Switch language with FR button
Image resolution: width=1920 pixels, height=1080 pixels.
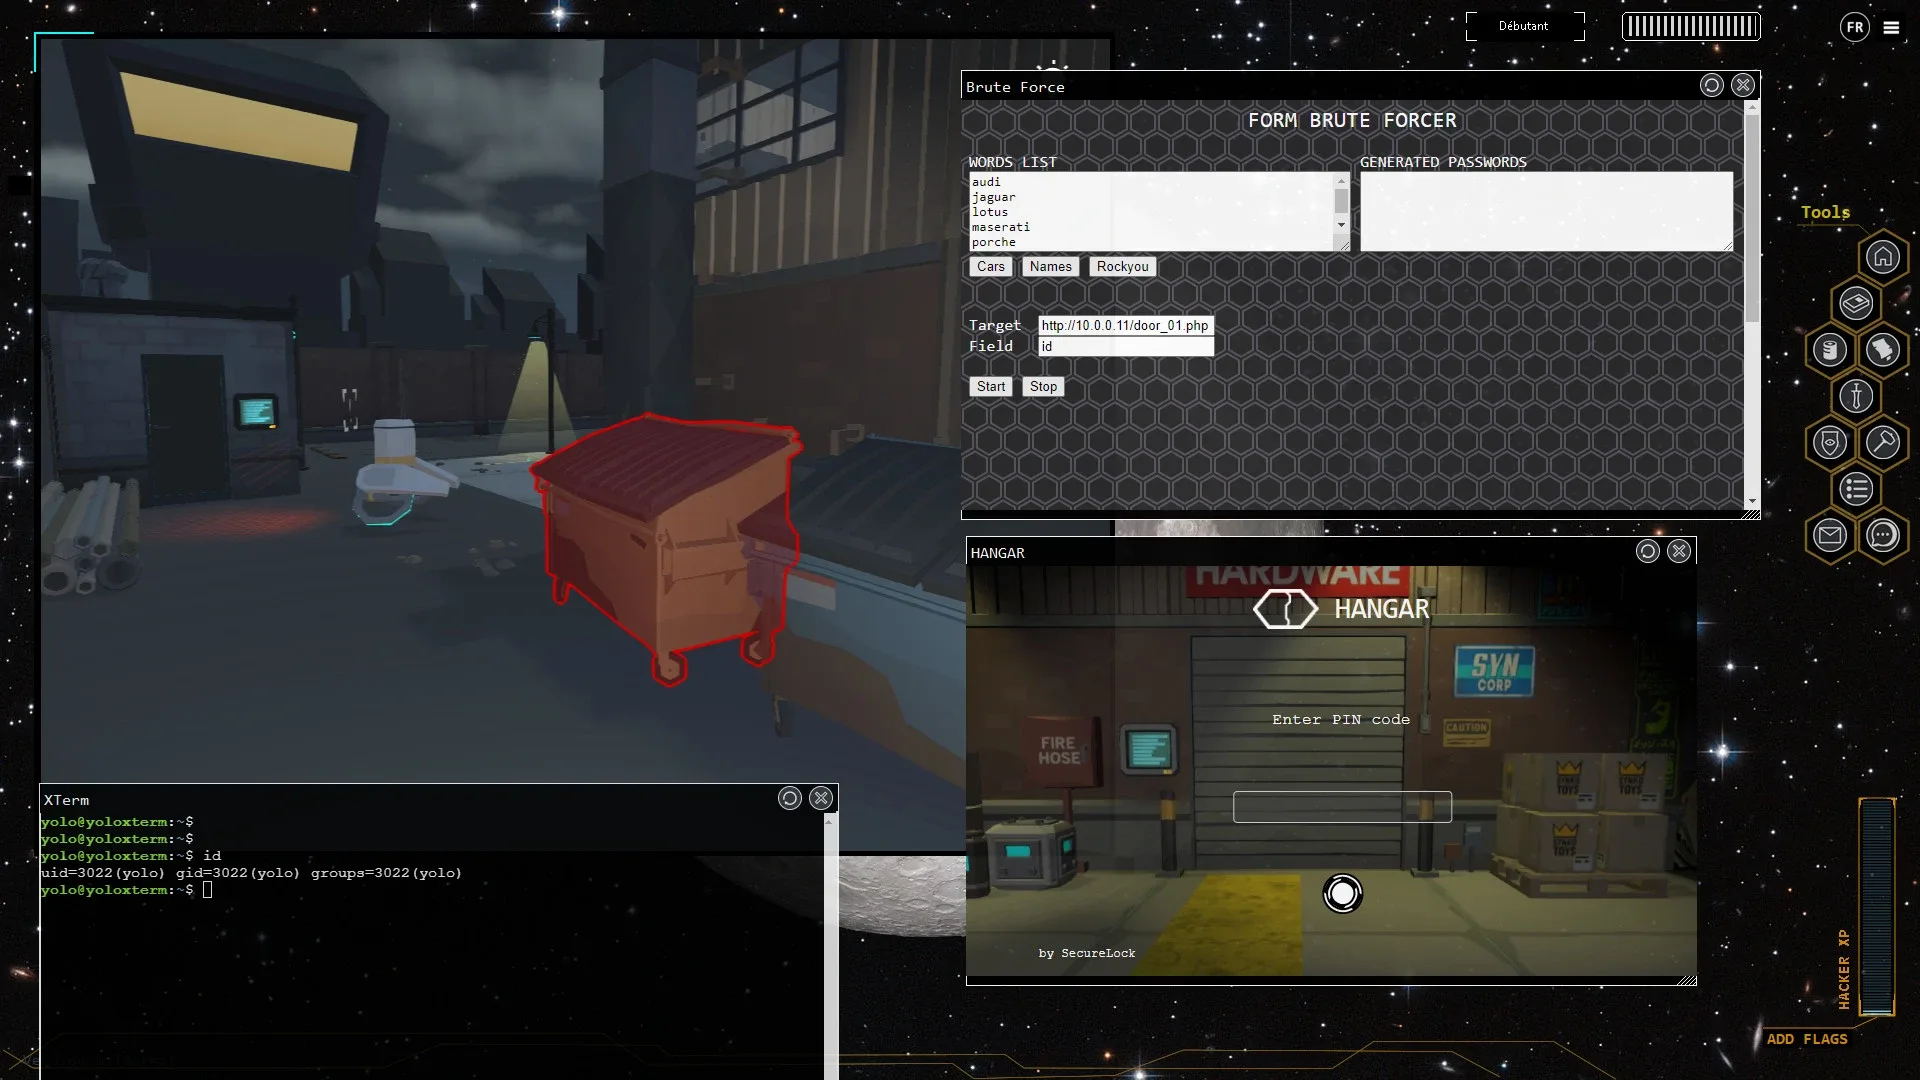(1854, 27)
